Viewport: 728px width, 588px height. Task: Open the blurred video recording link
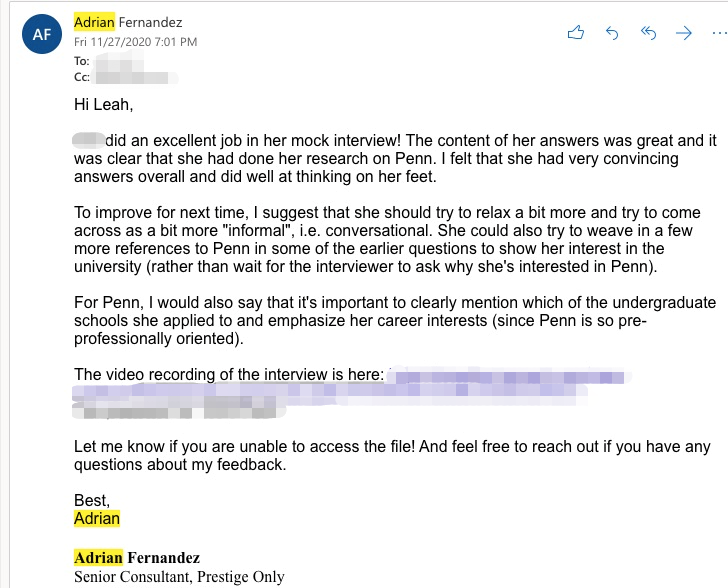509,375
